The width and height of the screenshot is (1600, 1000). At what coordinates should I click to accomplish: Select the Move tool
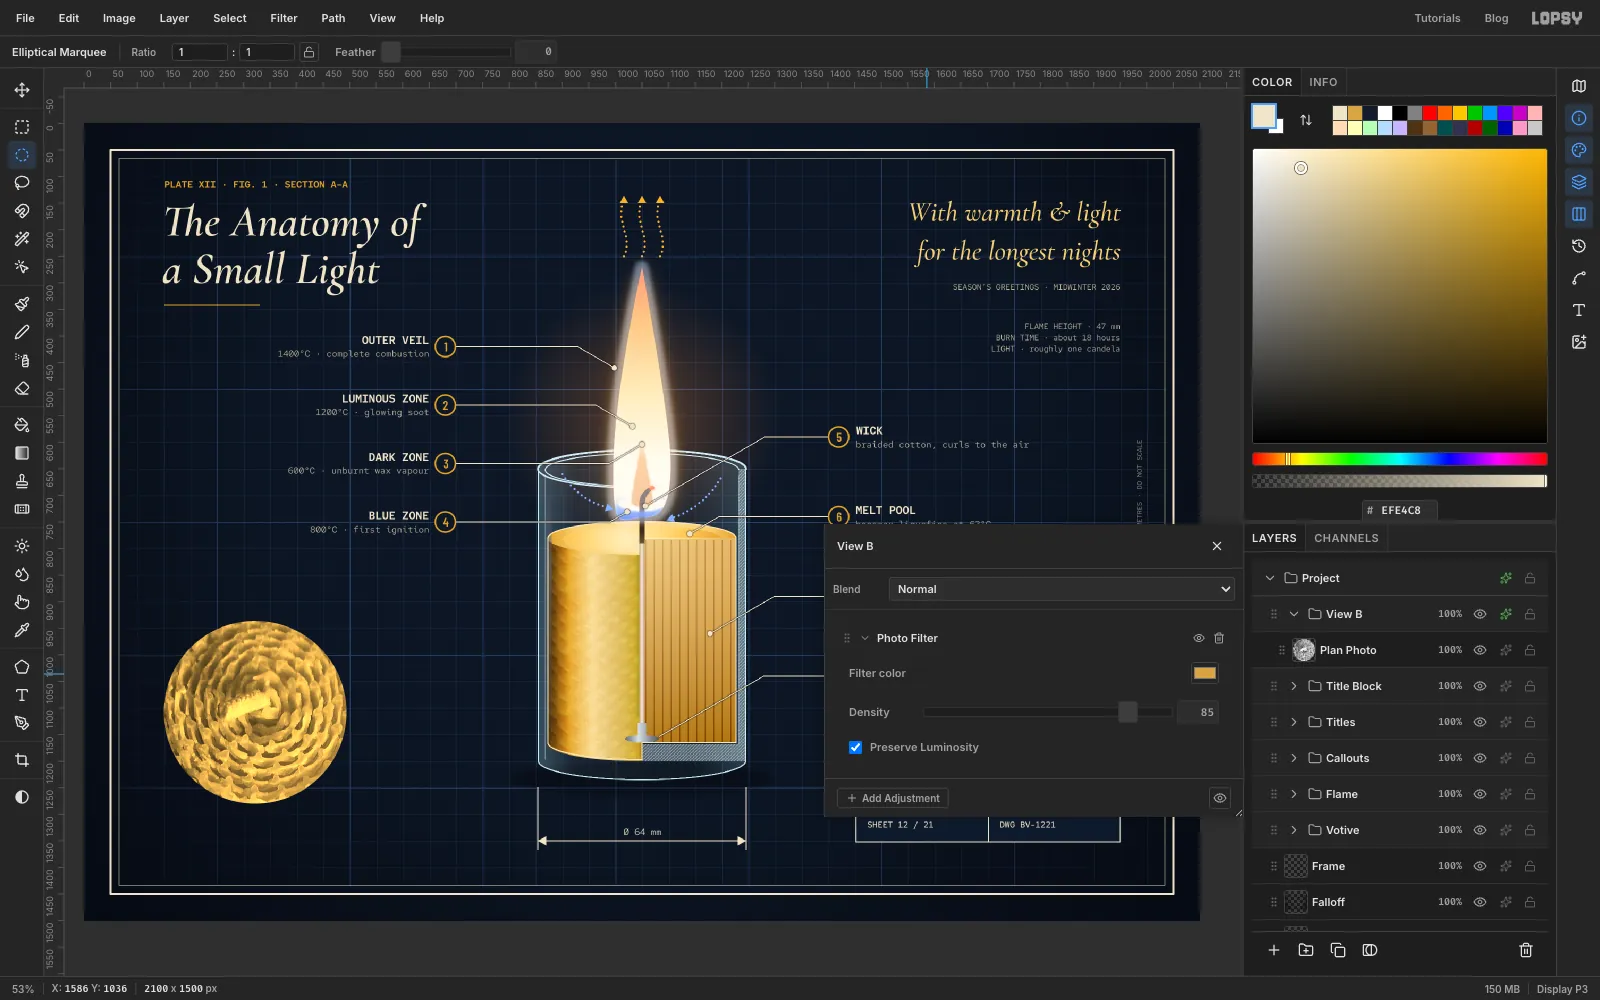[x=22, y=90]
